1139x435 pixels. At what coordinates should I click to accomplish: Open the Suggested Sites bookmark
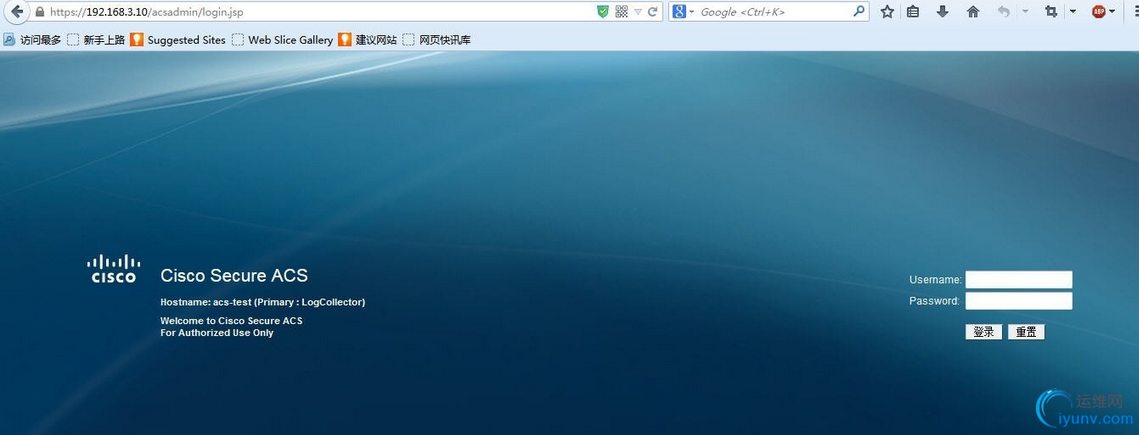pyautogui.click(x=178, y=40)
